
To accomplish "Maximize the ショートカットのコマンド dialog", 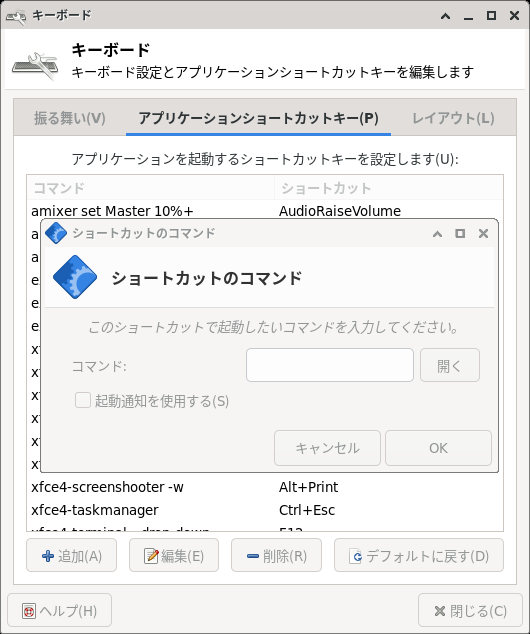I will coord(460,234).
